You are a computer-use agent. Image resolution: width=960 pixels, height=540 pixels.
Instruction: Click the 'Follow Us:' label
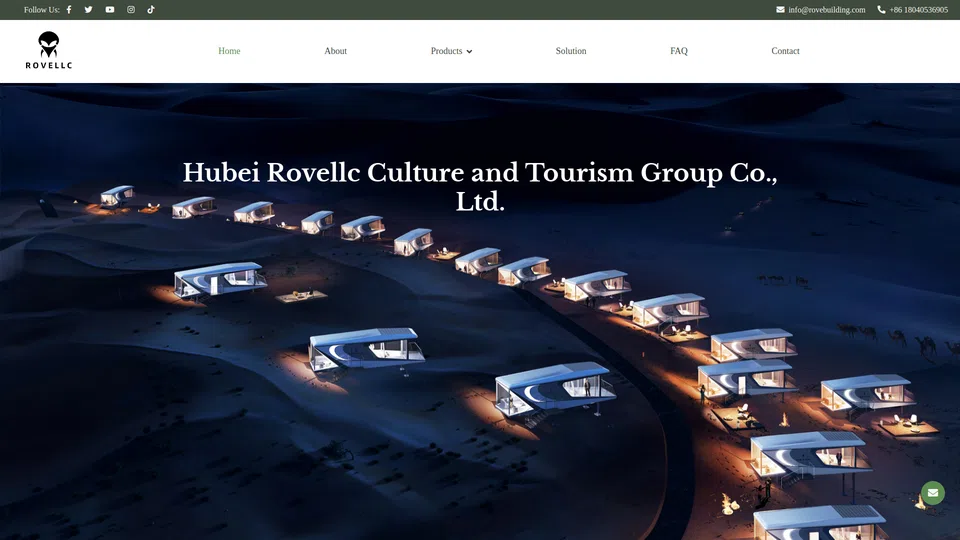42,10
